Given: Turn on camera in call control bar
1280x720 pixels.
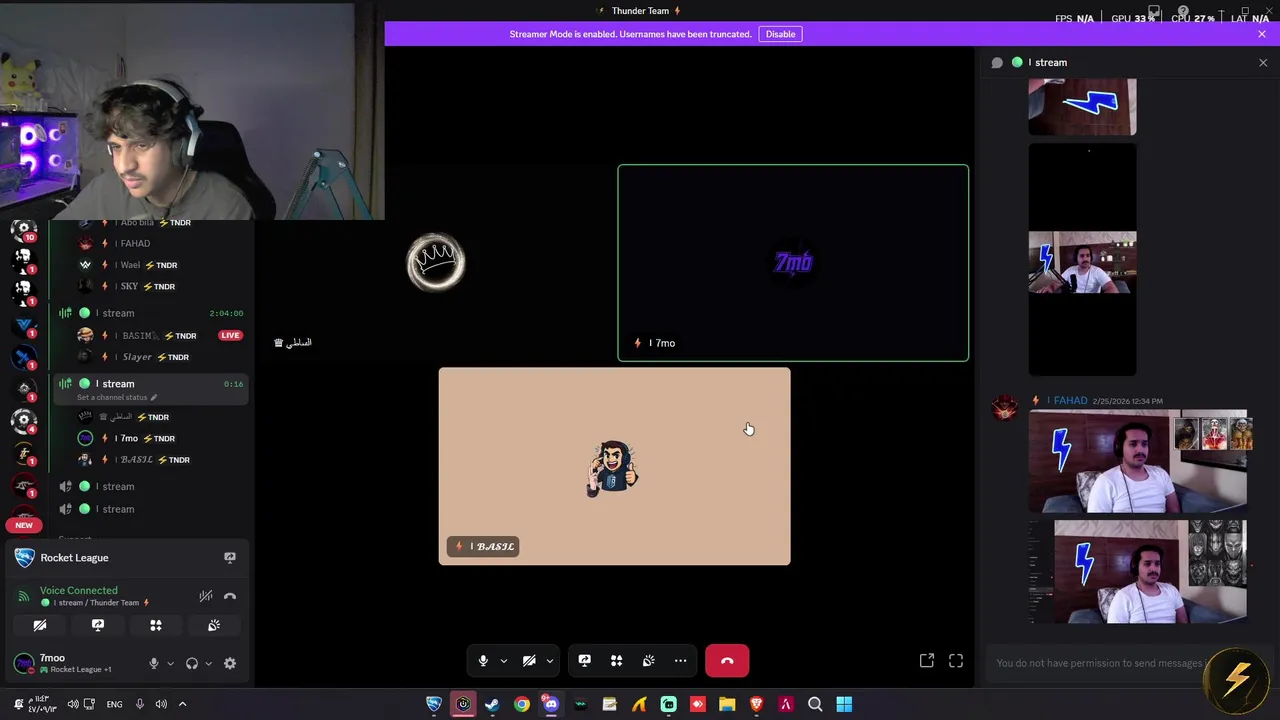Looking at the screenshot, I should pyautogui.click(x=529, y=661).
